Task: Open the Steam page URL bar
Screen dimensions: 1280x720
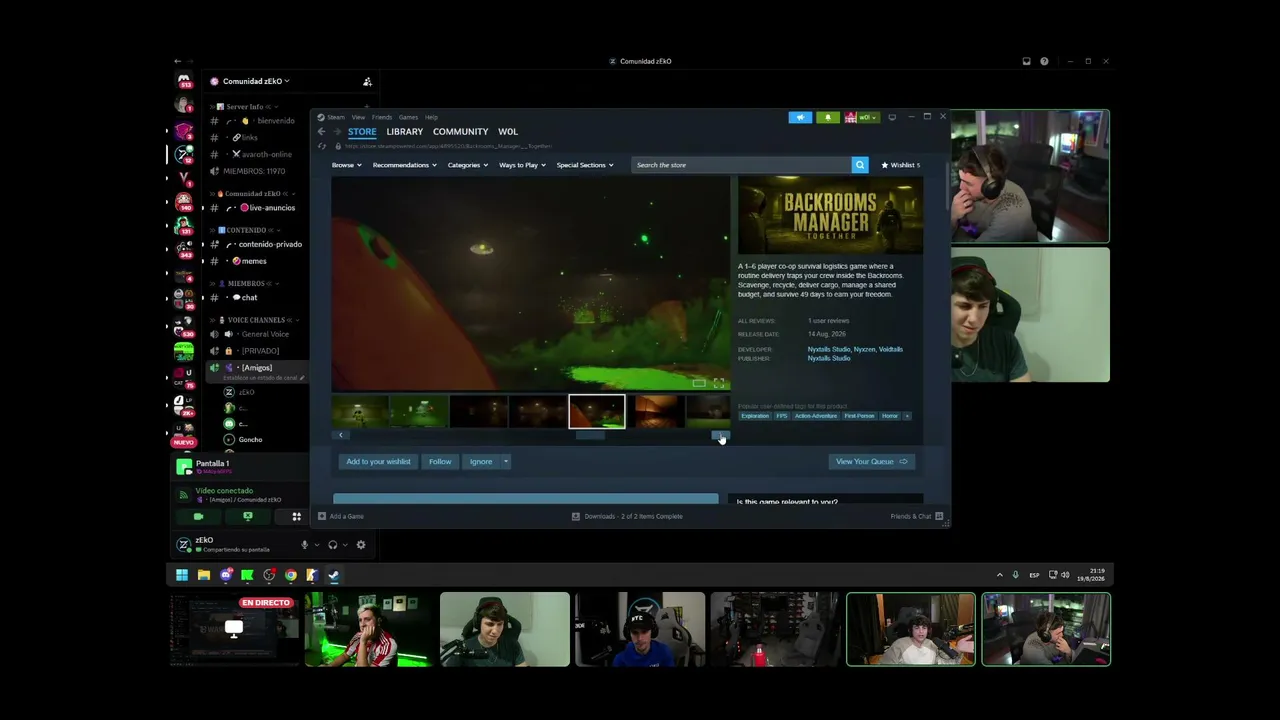Action: [x=448, y=146]
